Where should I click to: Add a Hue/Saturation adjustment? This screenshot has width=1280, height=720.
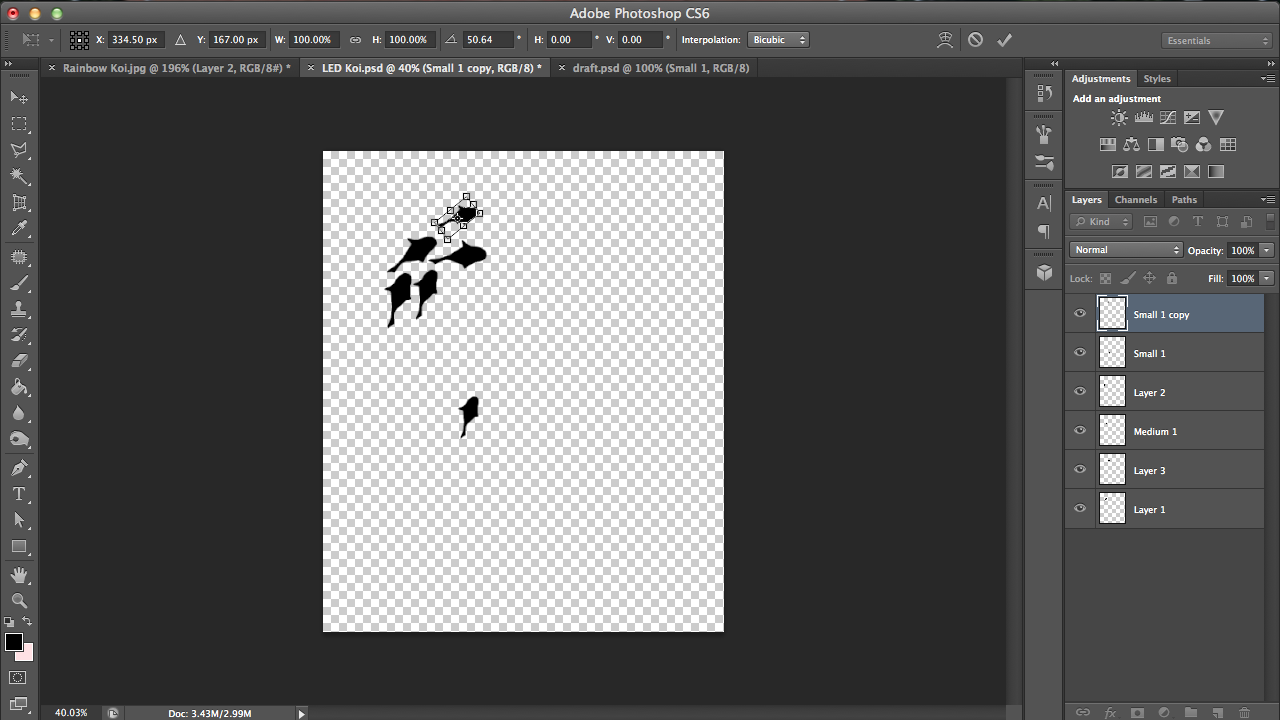point(1108,144)
